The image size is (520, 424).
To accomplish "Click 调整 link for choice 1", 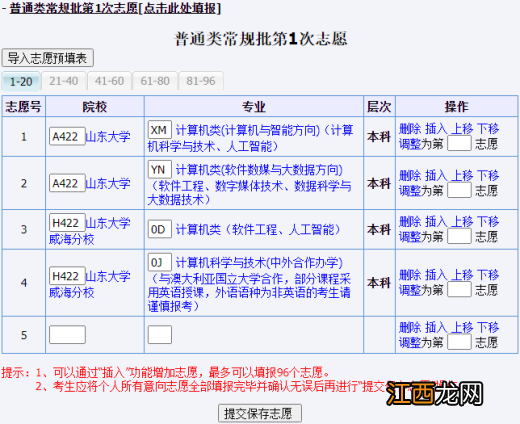I will coord(410,144).
